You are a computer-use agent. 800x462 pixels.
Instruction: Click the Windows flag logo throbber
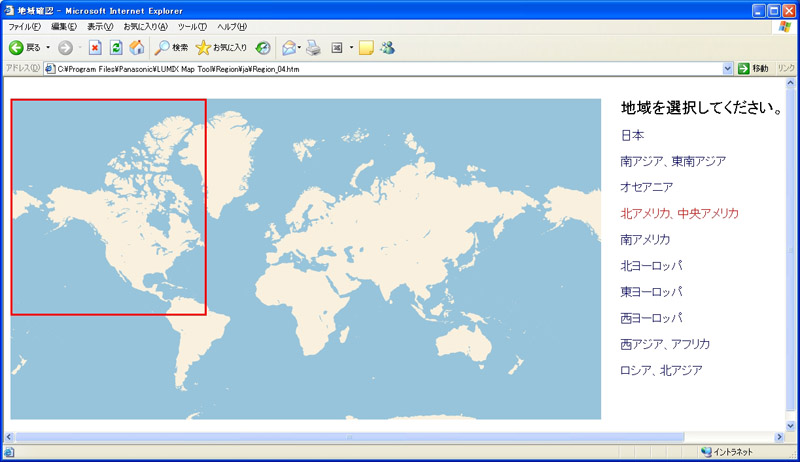click(785, 27)
